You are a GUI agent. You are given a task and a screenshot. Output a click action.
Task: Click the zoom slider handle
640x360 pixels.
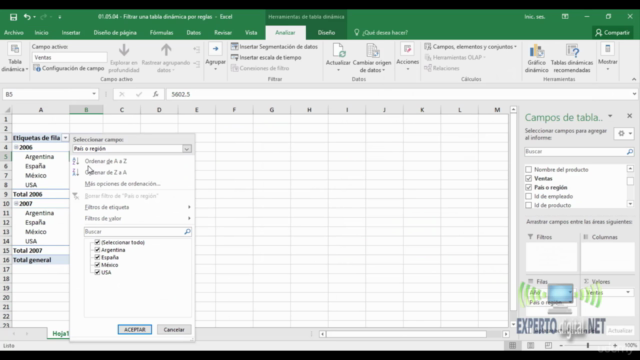[x=588, y=345]
